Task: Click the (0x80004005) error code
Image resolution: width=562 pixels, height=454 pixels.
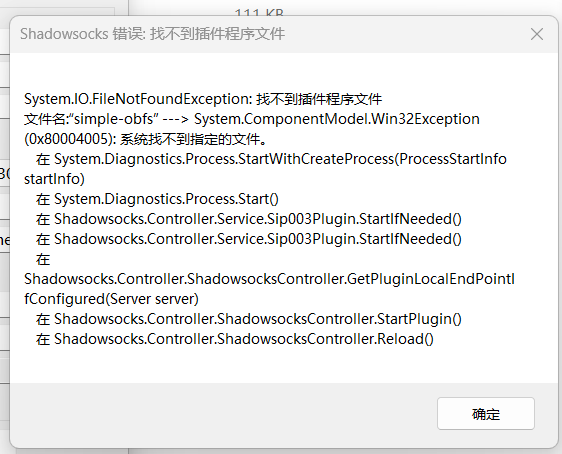Action: click(70, 139)
